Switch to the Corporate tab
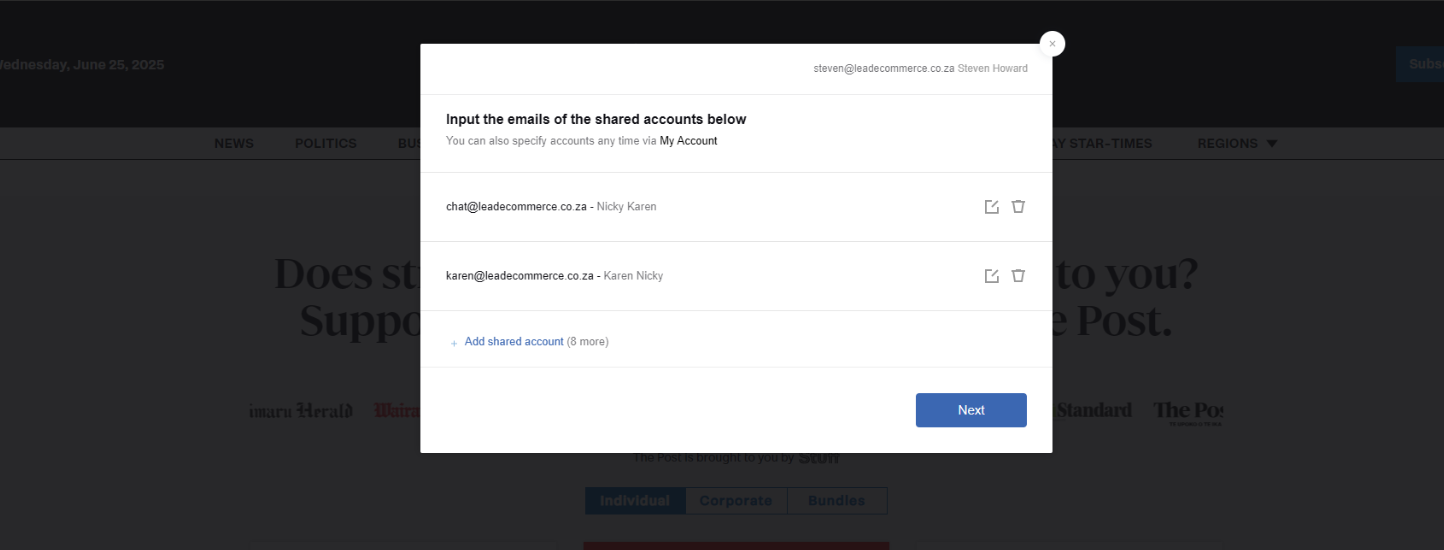 (x=736, y=501)
